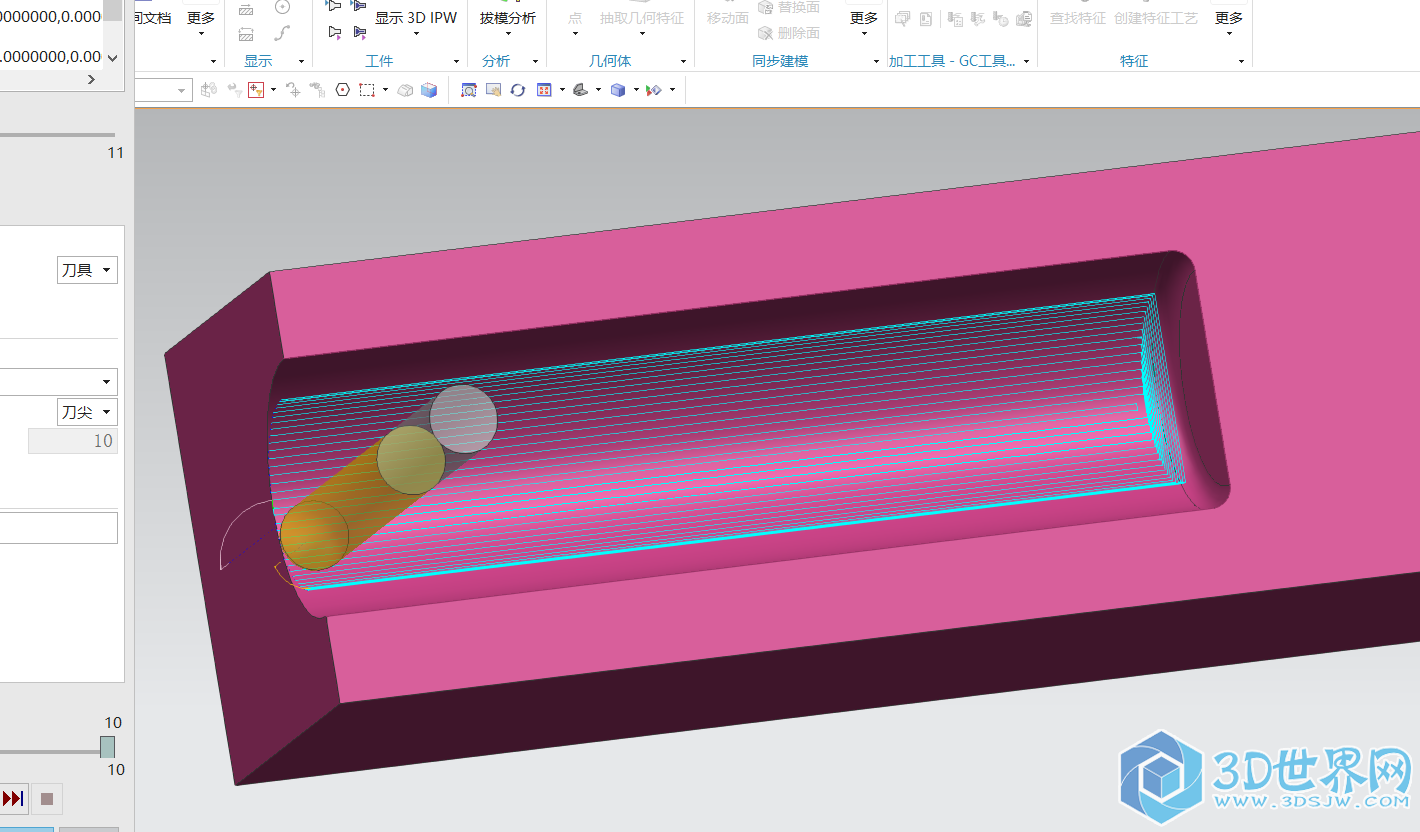
Task: Open the selection scope combo box in toolbar
Action: (x=163, y=91)
